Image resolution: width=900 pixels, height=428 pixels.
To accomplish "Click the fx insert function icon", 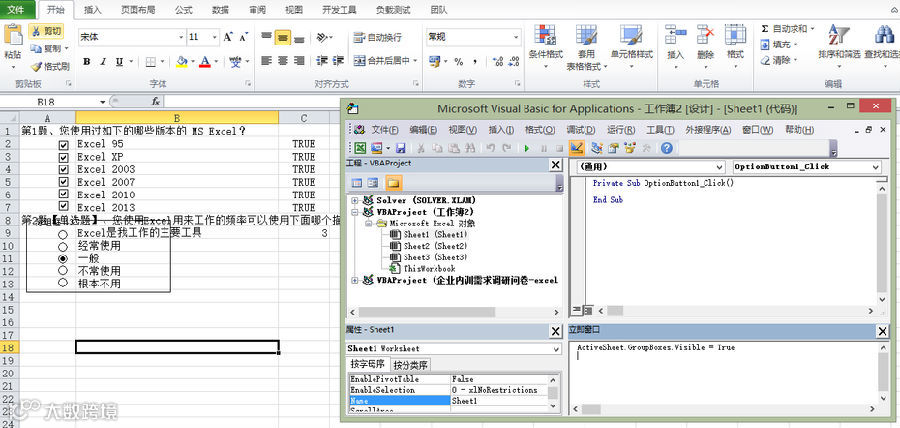I will (156, 102).
